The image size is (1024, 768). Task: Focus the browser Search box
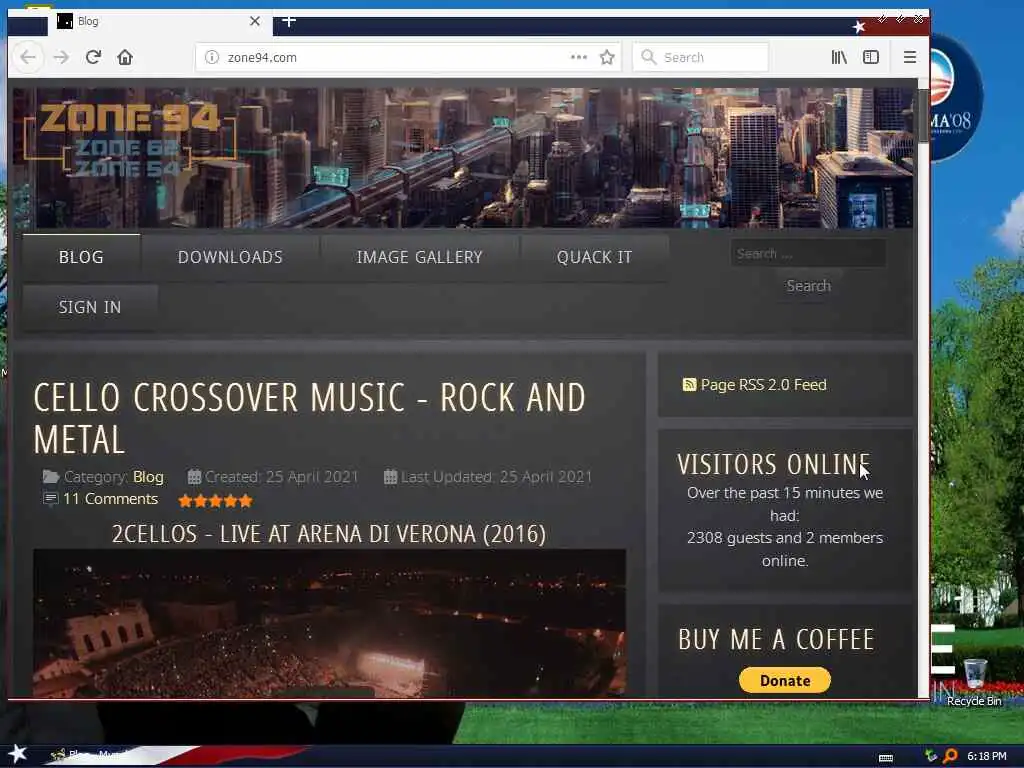(700, 57)
